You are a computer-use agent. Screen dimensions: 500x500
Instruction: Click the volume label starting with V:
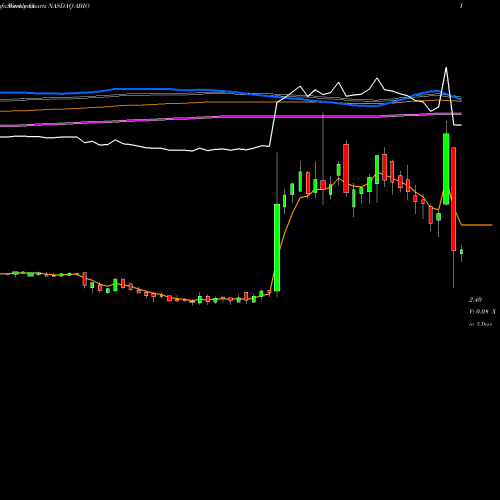pos(482,312)
